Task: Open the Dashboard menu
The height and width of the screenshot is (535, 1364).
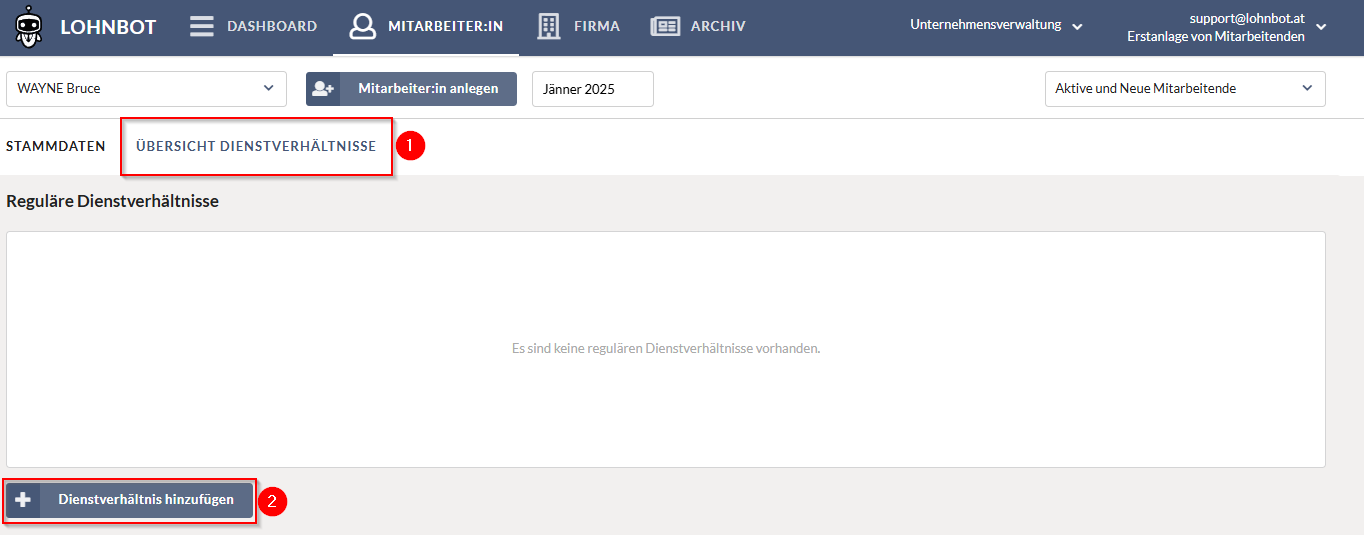Action: (x=254, y=26)
